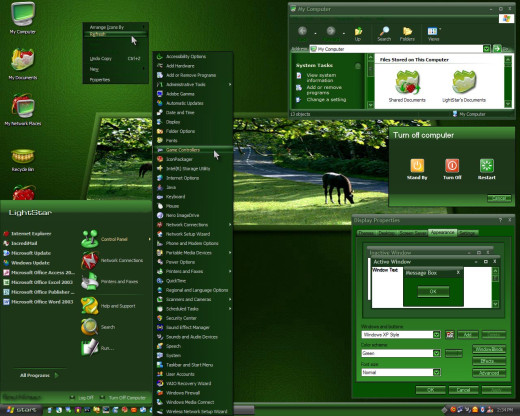This screenshot has height=416, width=520.
Task: Click the Views toolbar icon
Action: tap(433, 34)
